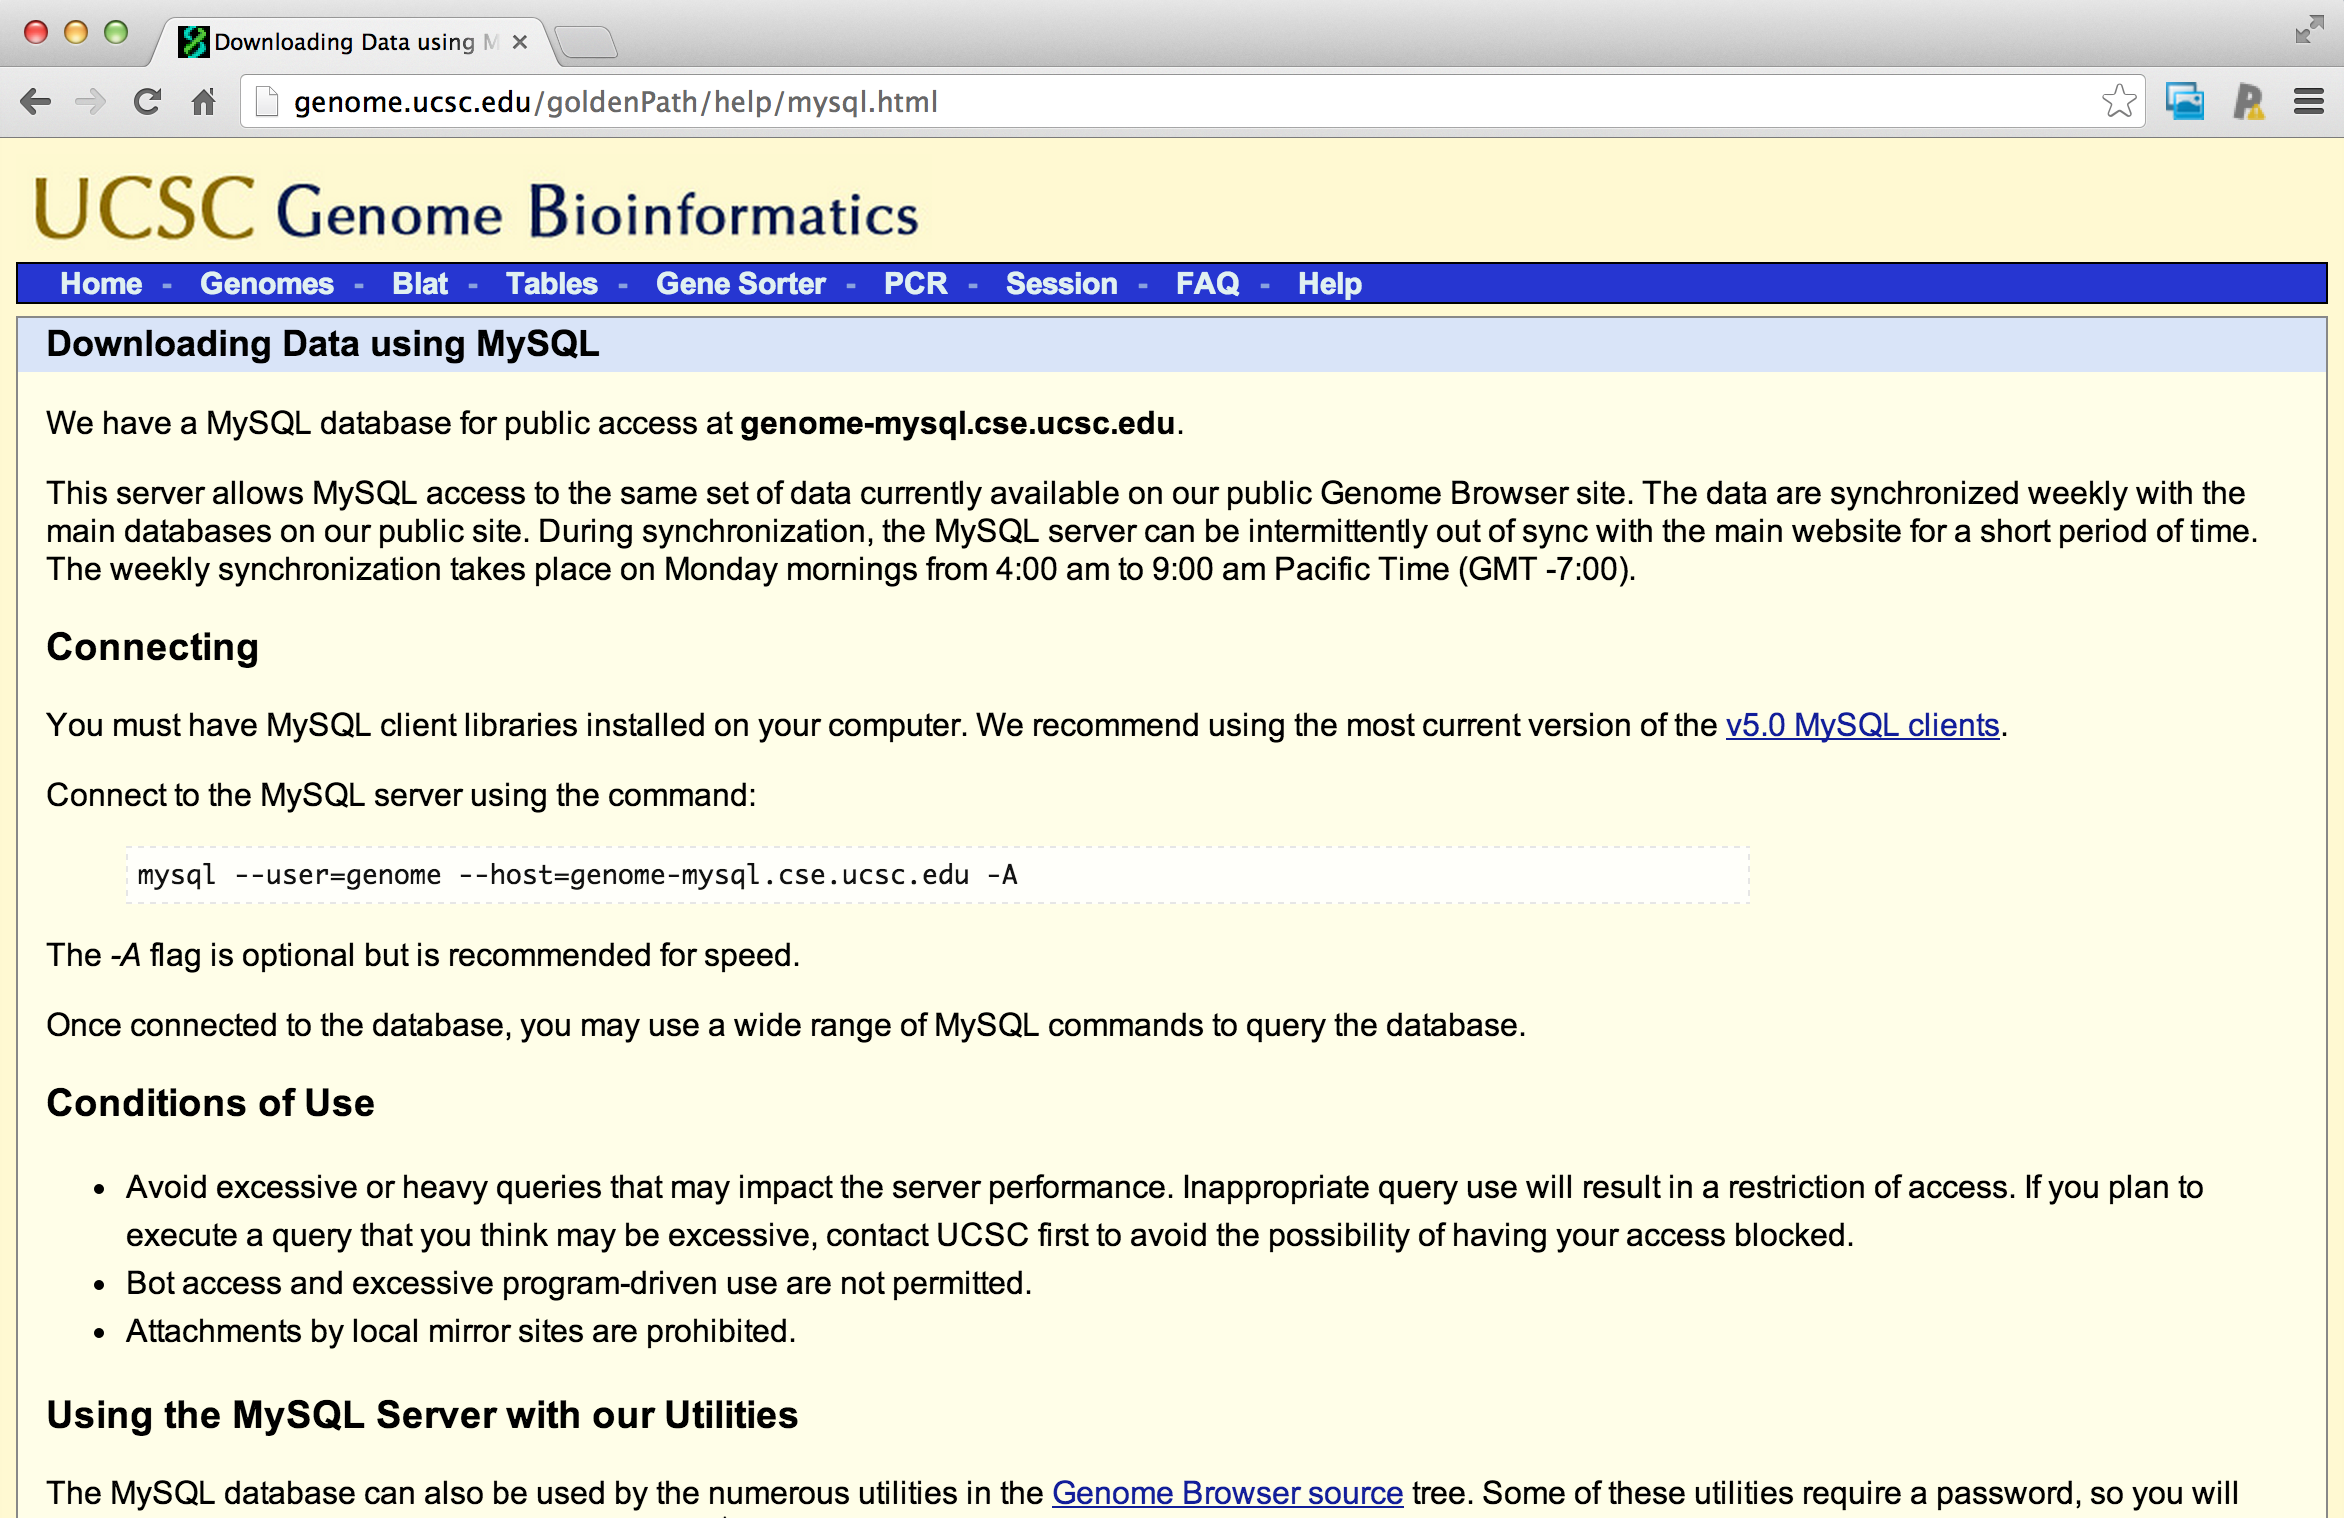Click the Bot access not permitted bullet
Image resolution: width=2344 pixels, height=1518 pixels.
coord(579,1284)
